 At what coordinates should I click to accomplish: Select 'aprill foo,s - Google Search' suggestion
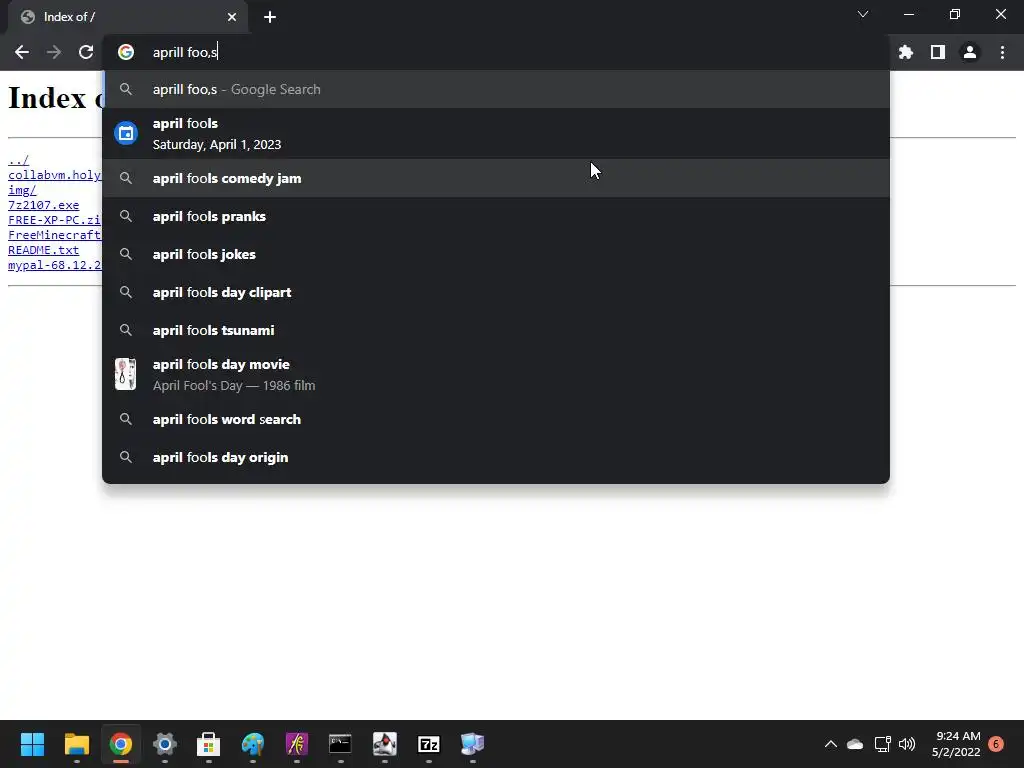496,89
